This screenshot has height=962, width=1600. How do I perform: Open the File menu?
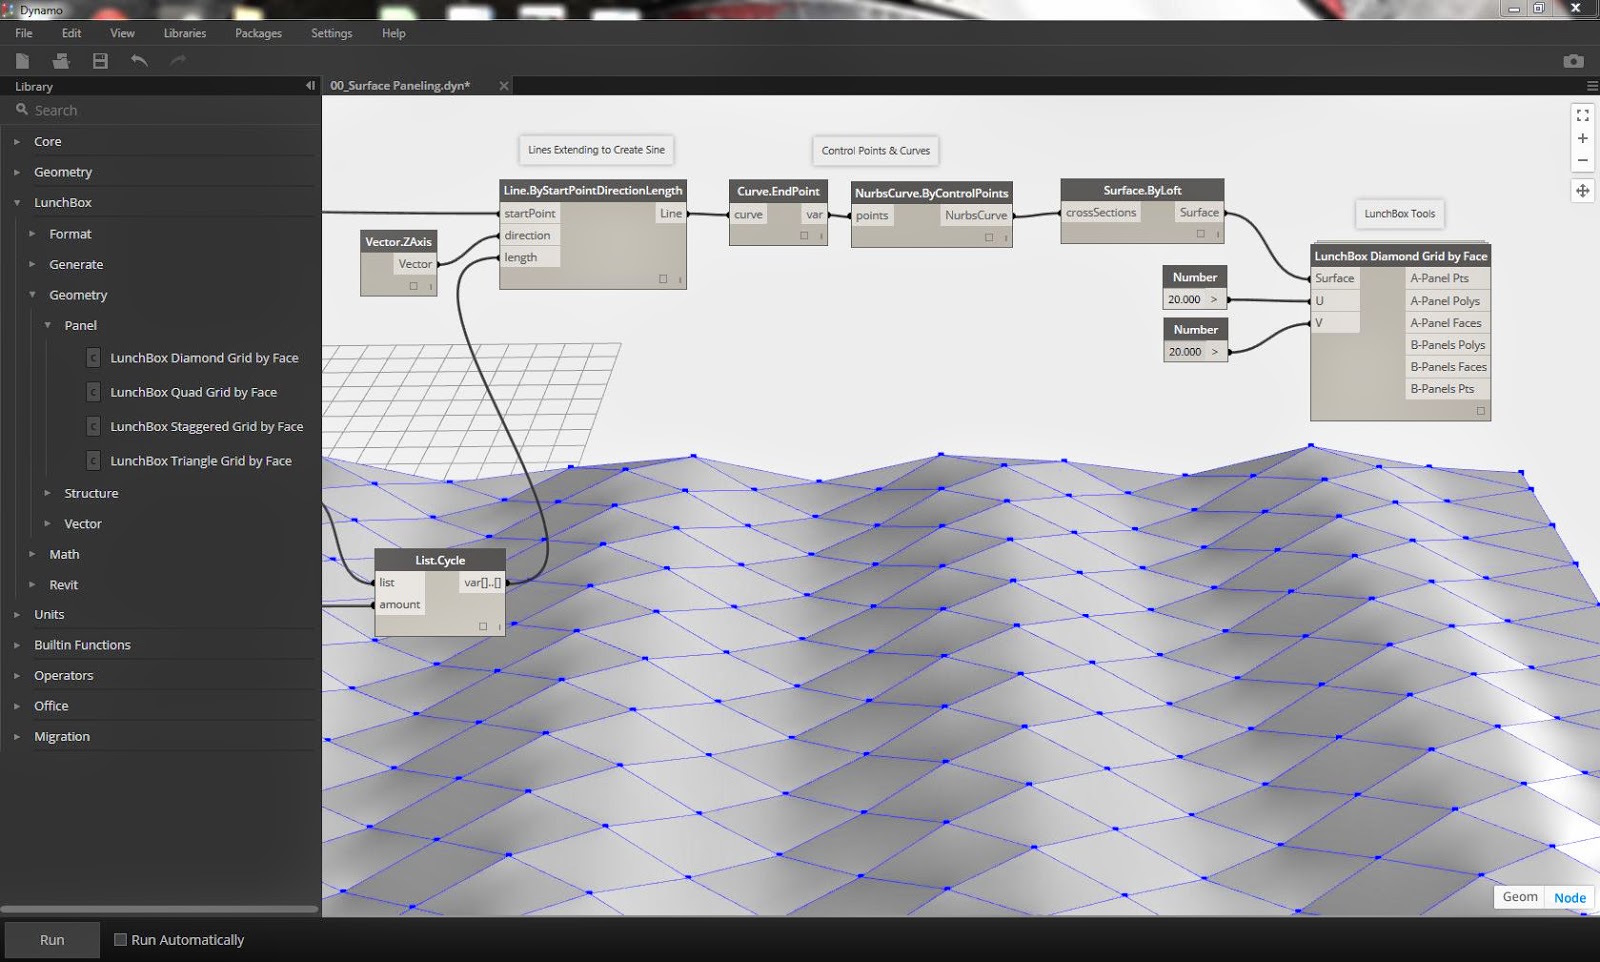click(24, 33)
